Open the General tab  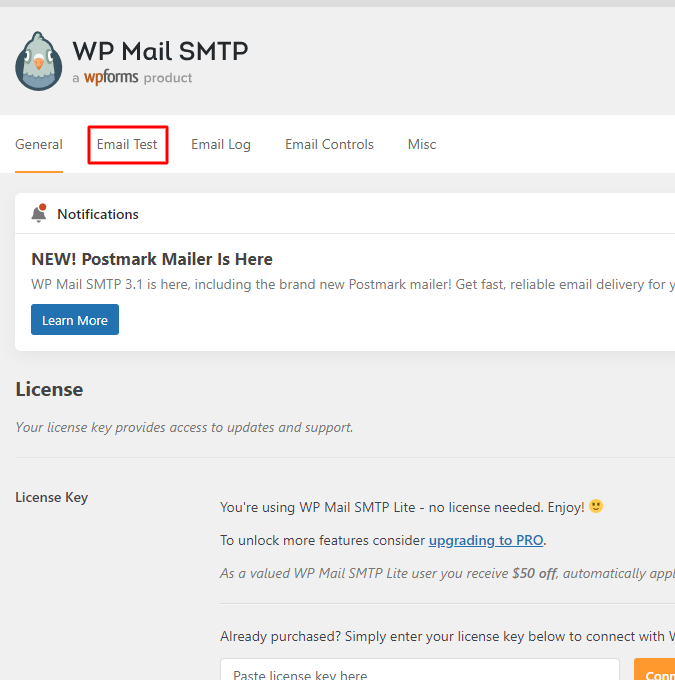[39, 144]
